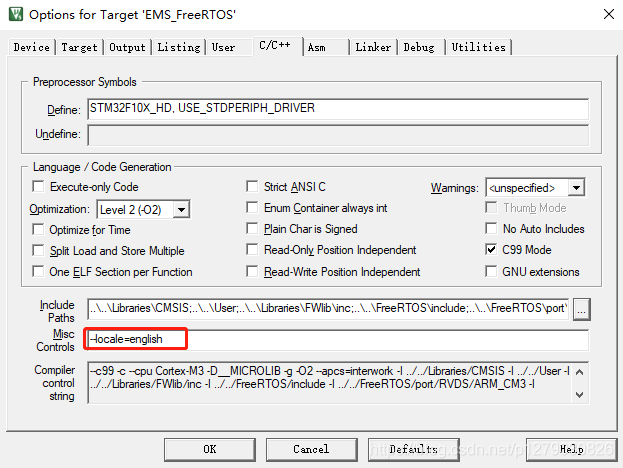Viewport: 623px width, 468px height.
Task: Click the Undefine input field
Action: 338,135
